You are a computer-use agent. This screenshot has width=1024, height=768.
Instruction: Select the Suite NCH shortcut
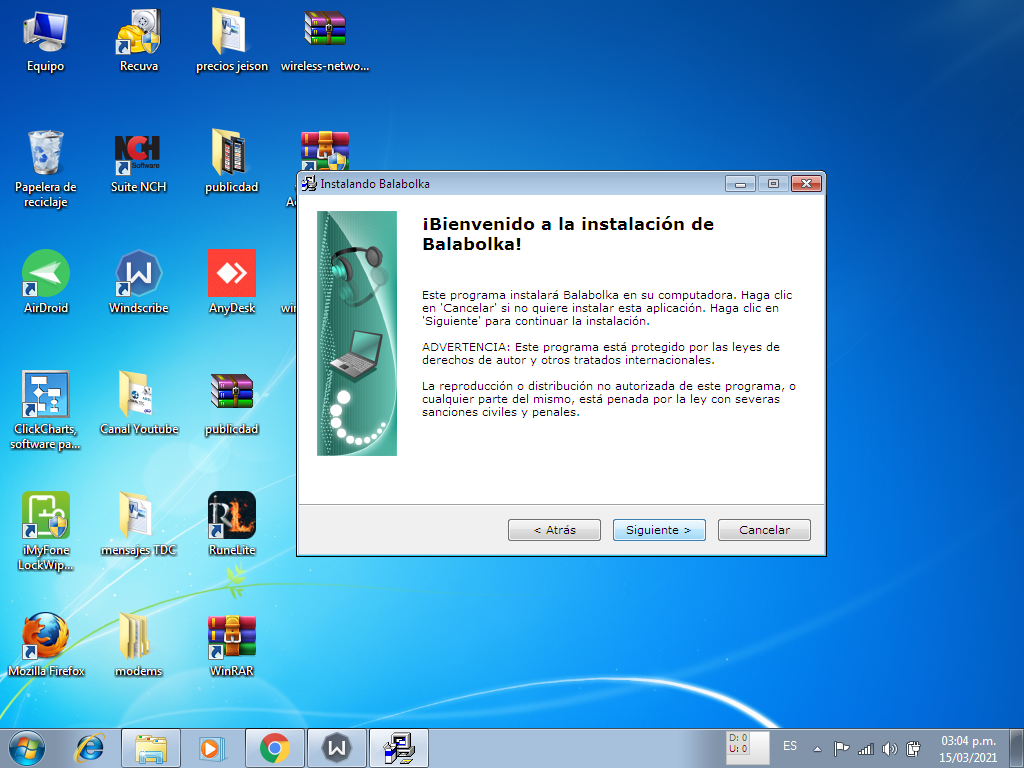coord(138,163)
